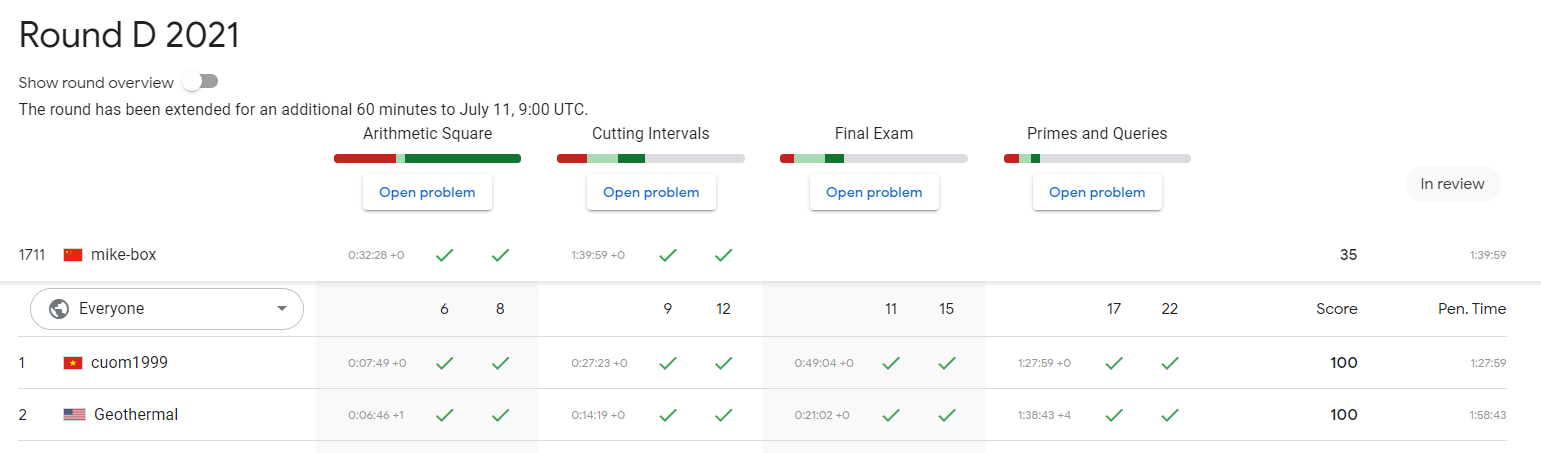Click mike-box's first Cutting Intervals checkmark
The width and height of the screenshot is (1541, 453).
(x=668, y=255)
